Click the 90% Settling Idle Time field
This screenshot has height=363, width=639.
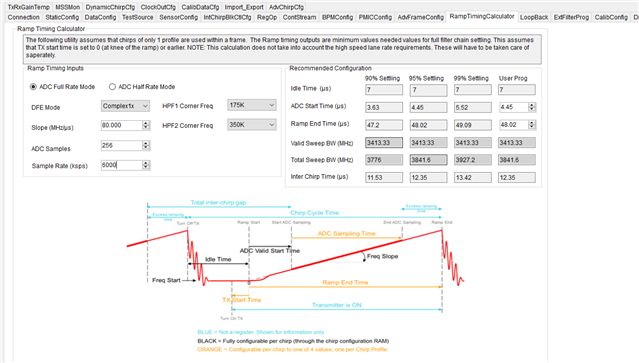(x=384, y=90)
